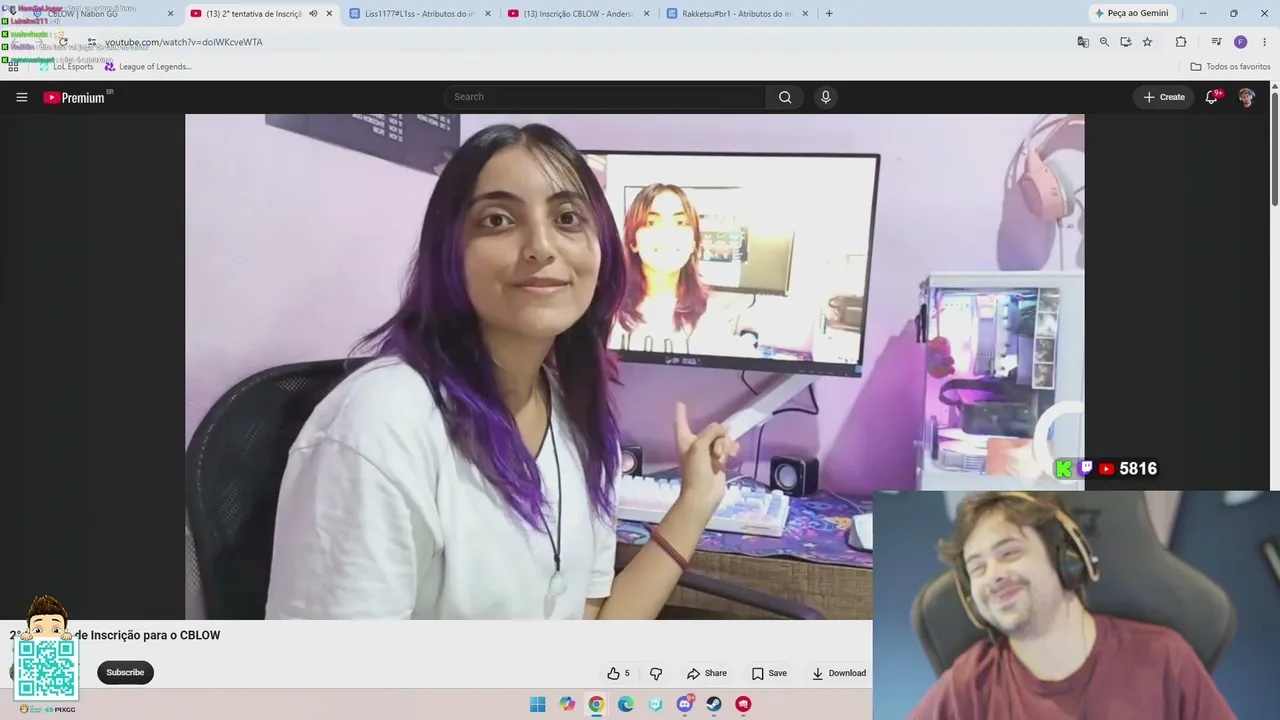Screen dimensions: 1280x720
Task: Close the Inscrição CBLOW - Anders tab
Action: [646, 14]
